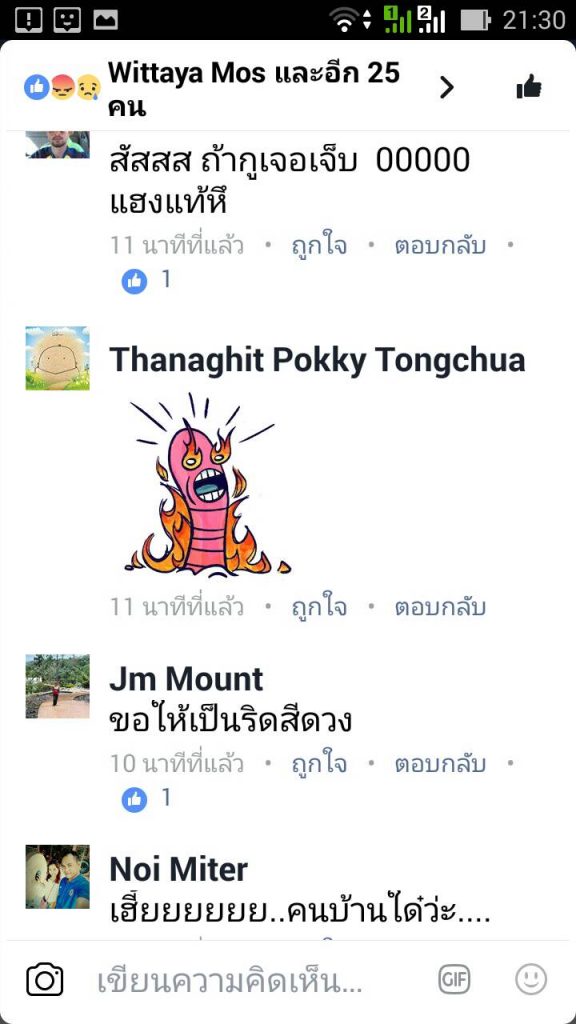
Task: Tap ตอบกลับ under Jm Mount's comment
Action: [440, 763]
